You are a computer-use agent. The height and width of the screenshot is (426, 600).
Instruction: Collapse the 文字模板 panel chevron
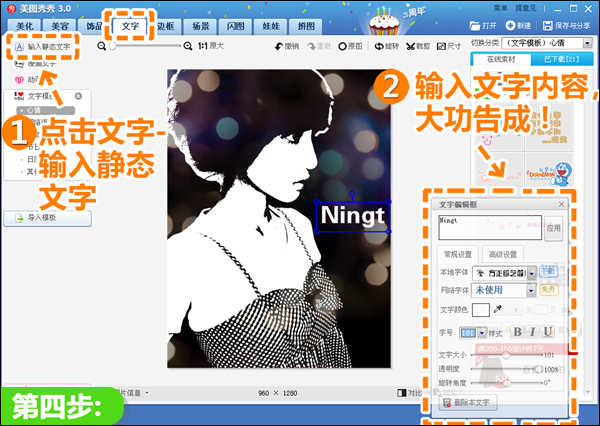(x=78, y=96)
